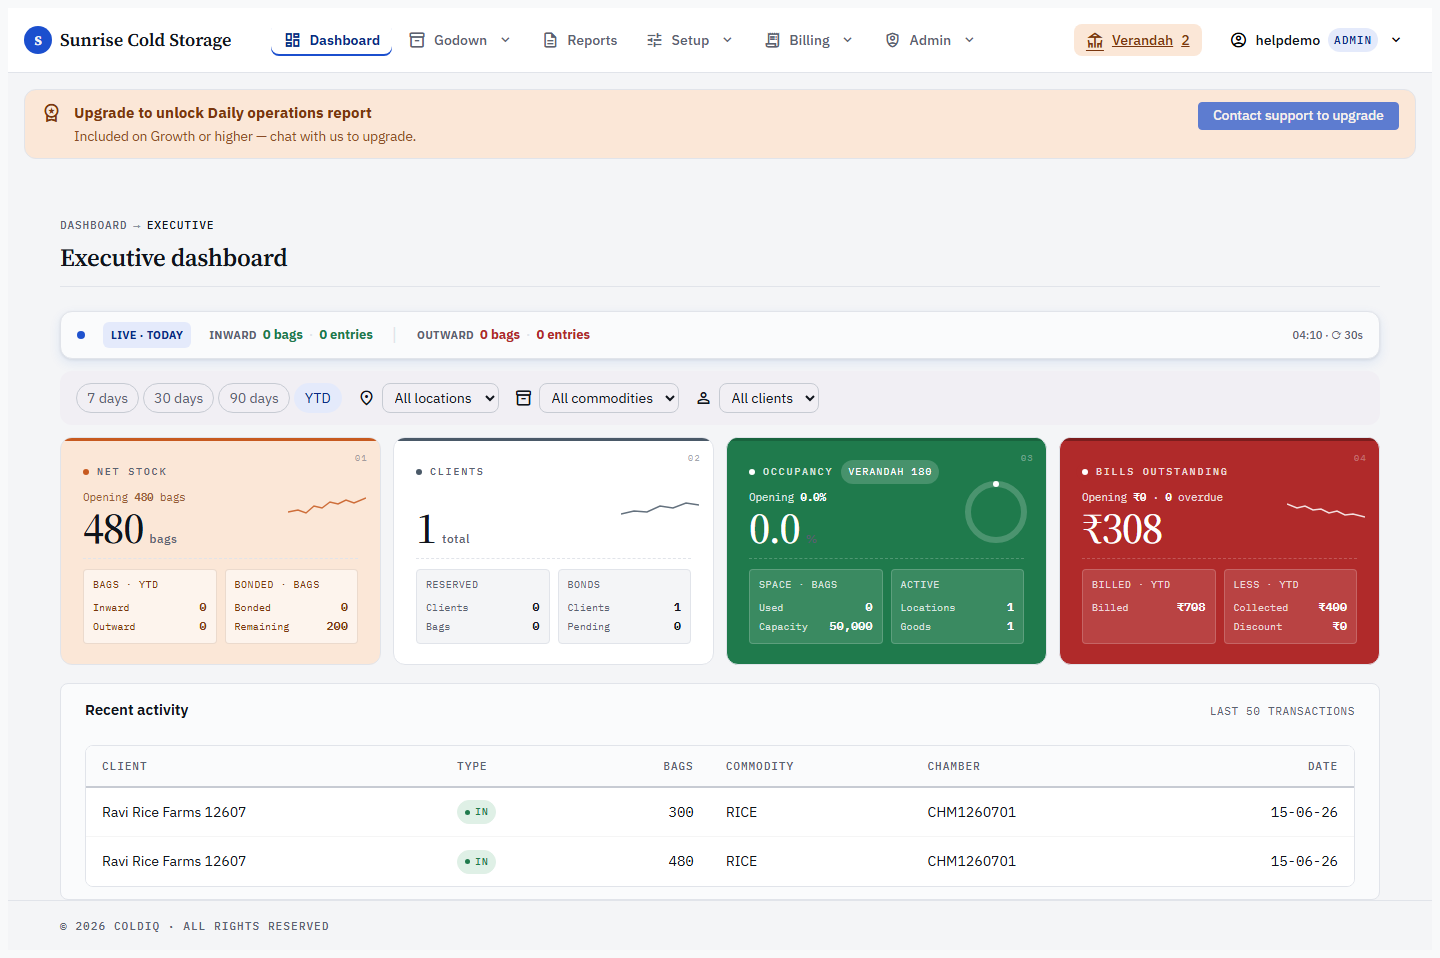Click the VERANDAH 180 occupancy badge

890,472
